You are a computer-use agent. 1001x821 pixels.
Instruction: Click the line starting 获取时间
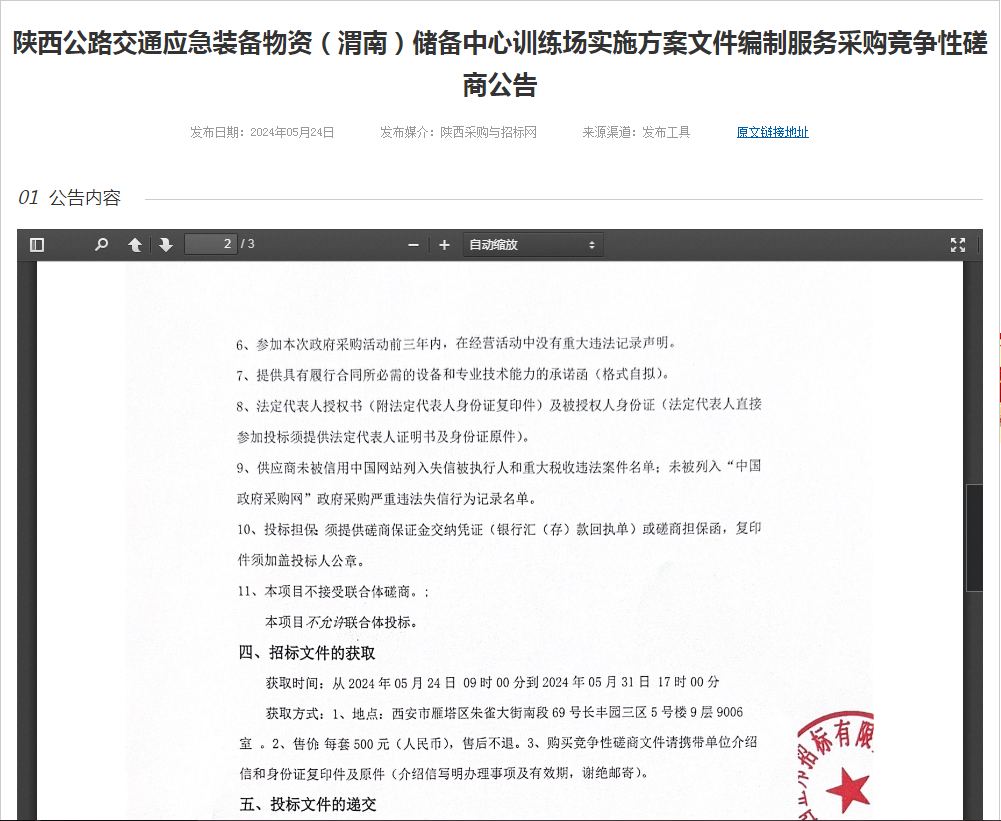[493, 682]
